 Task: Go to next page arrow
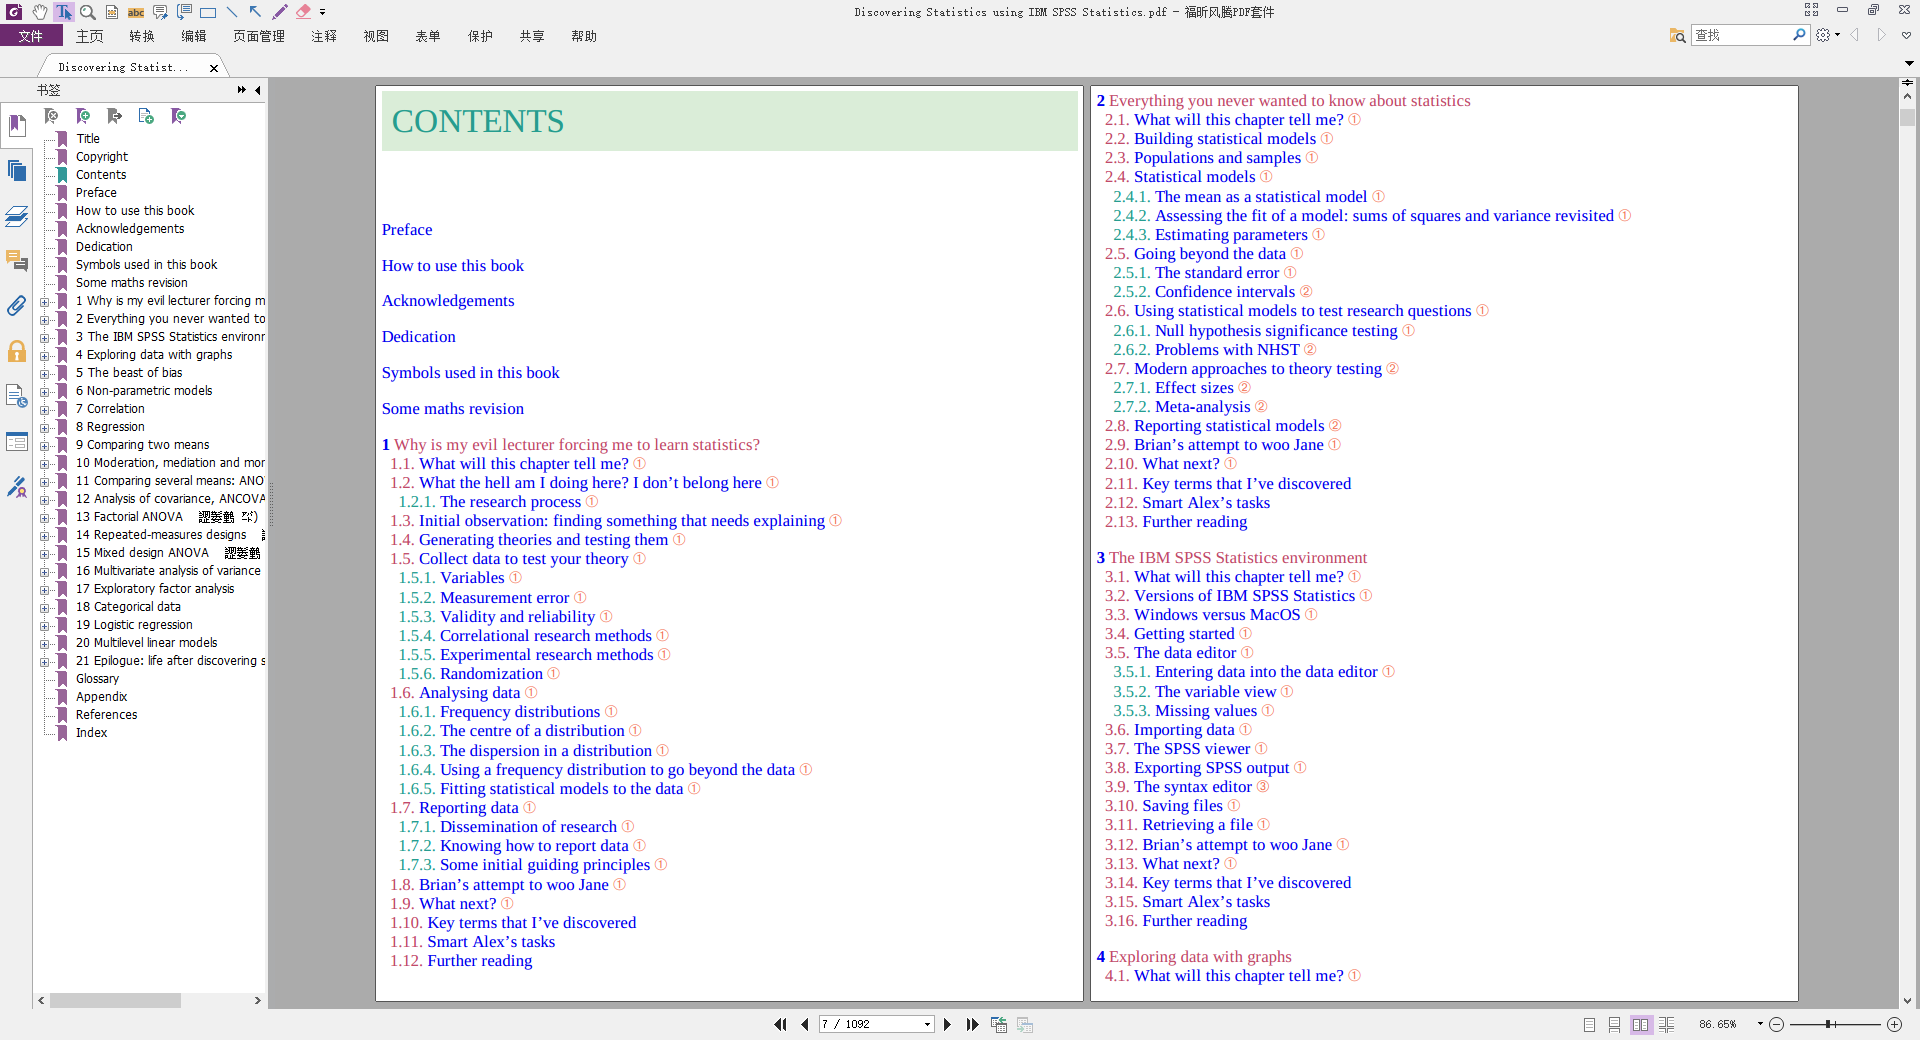(947, 1024)
